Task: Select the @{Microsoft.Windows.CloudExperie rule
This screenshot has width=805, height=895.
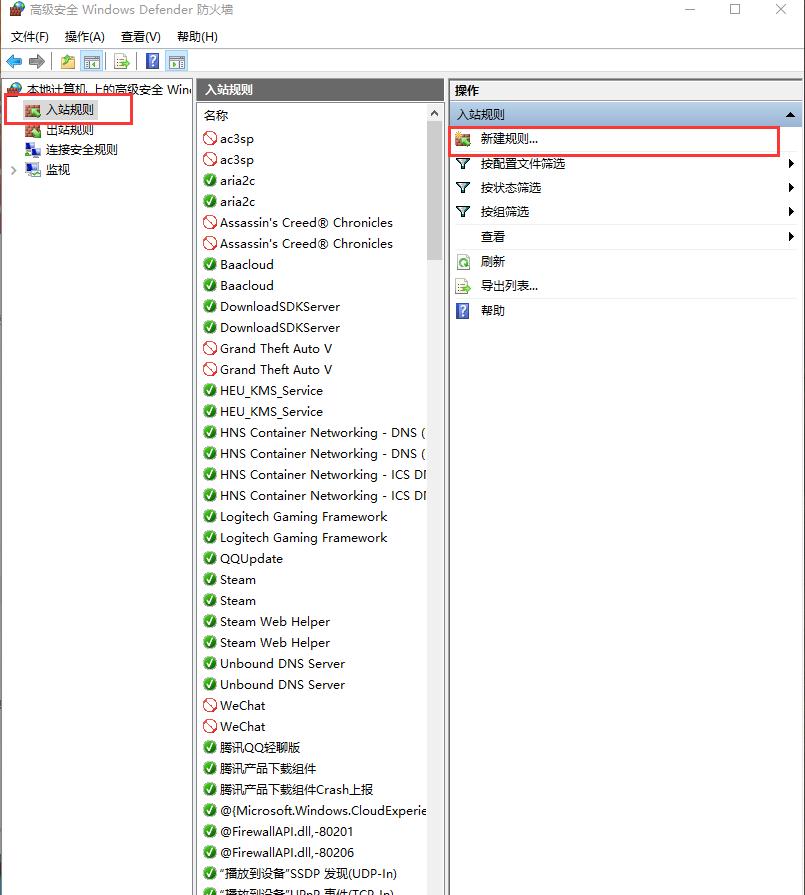Action: point(323,811)
